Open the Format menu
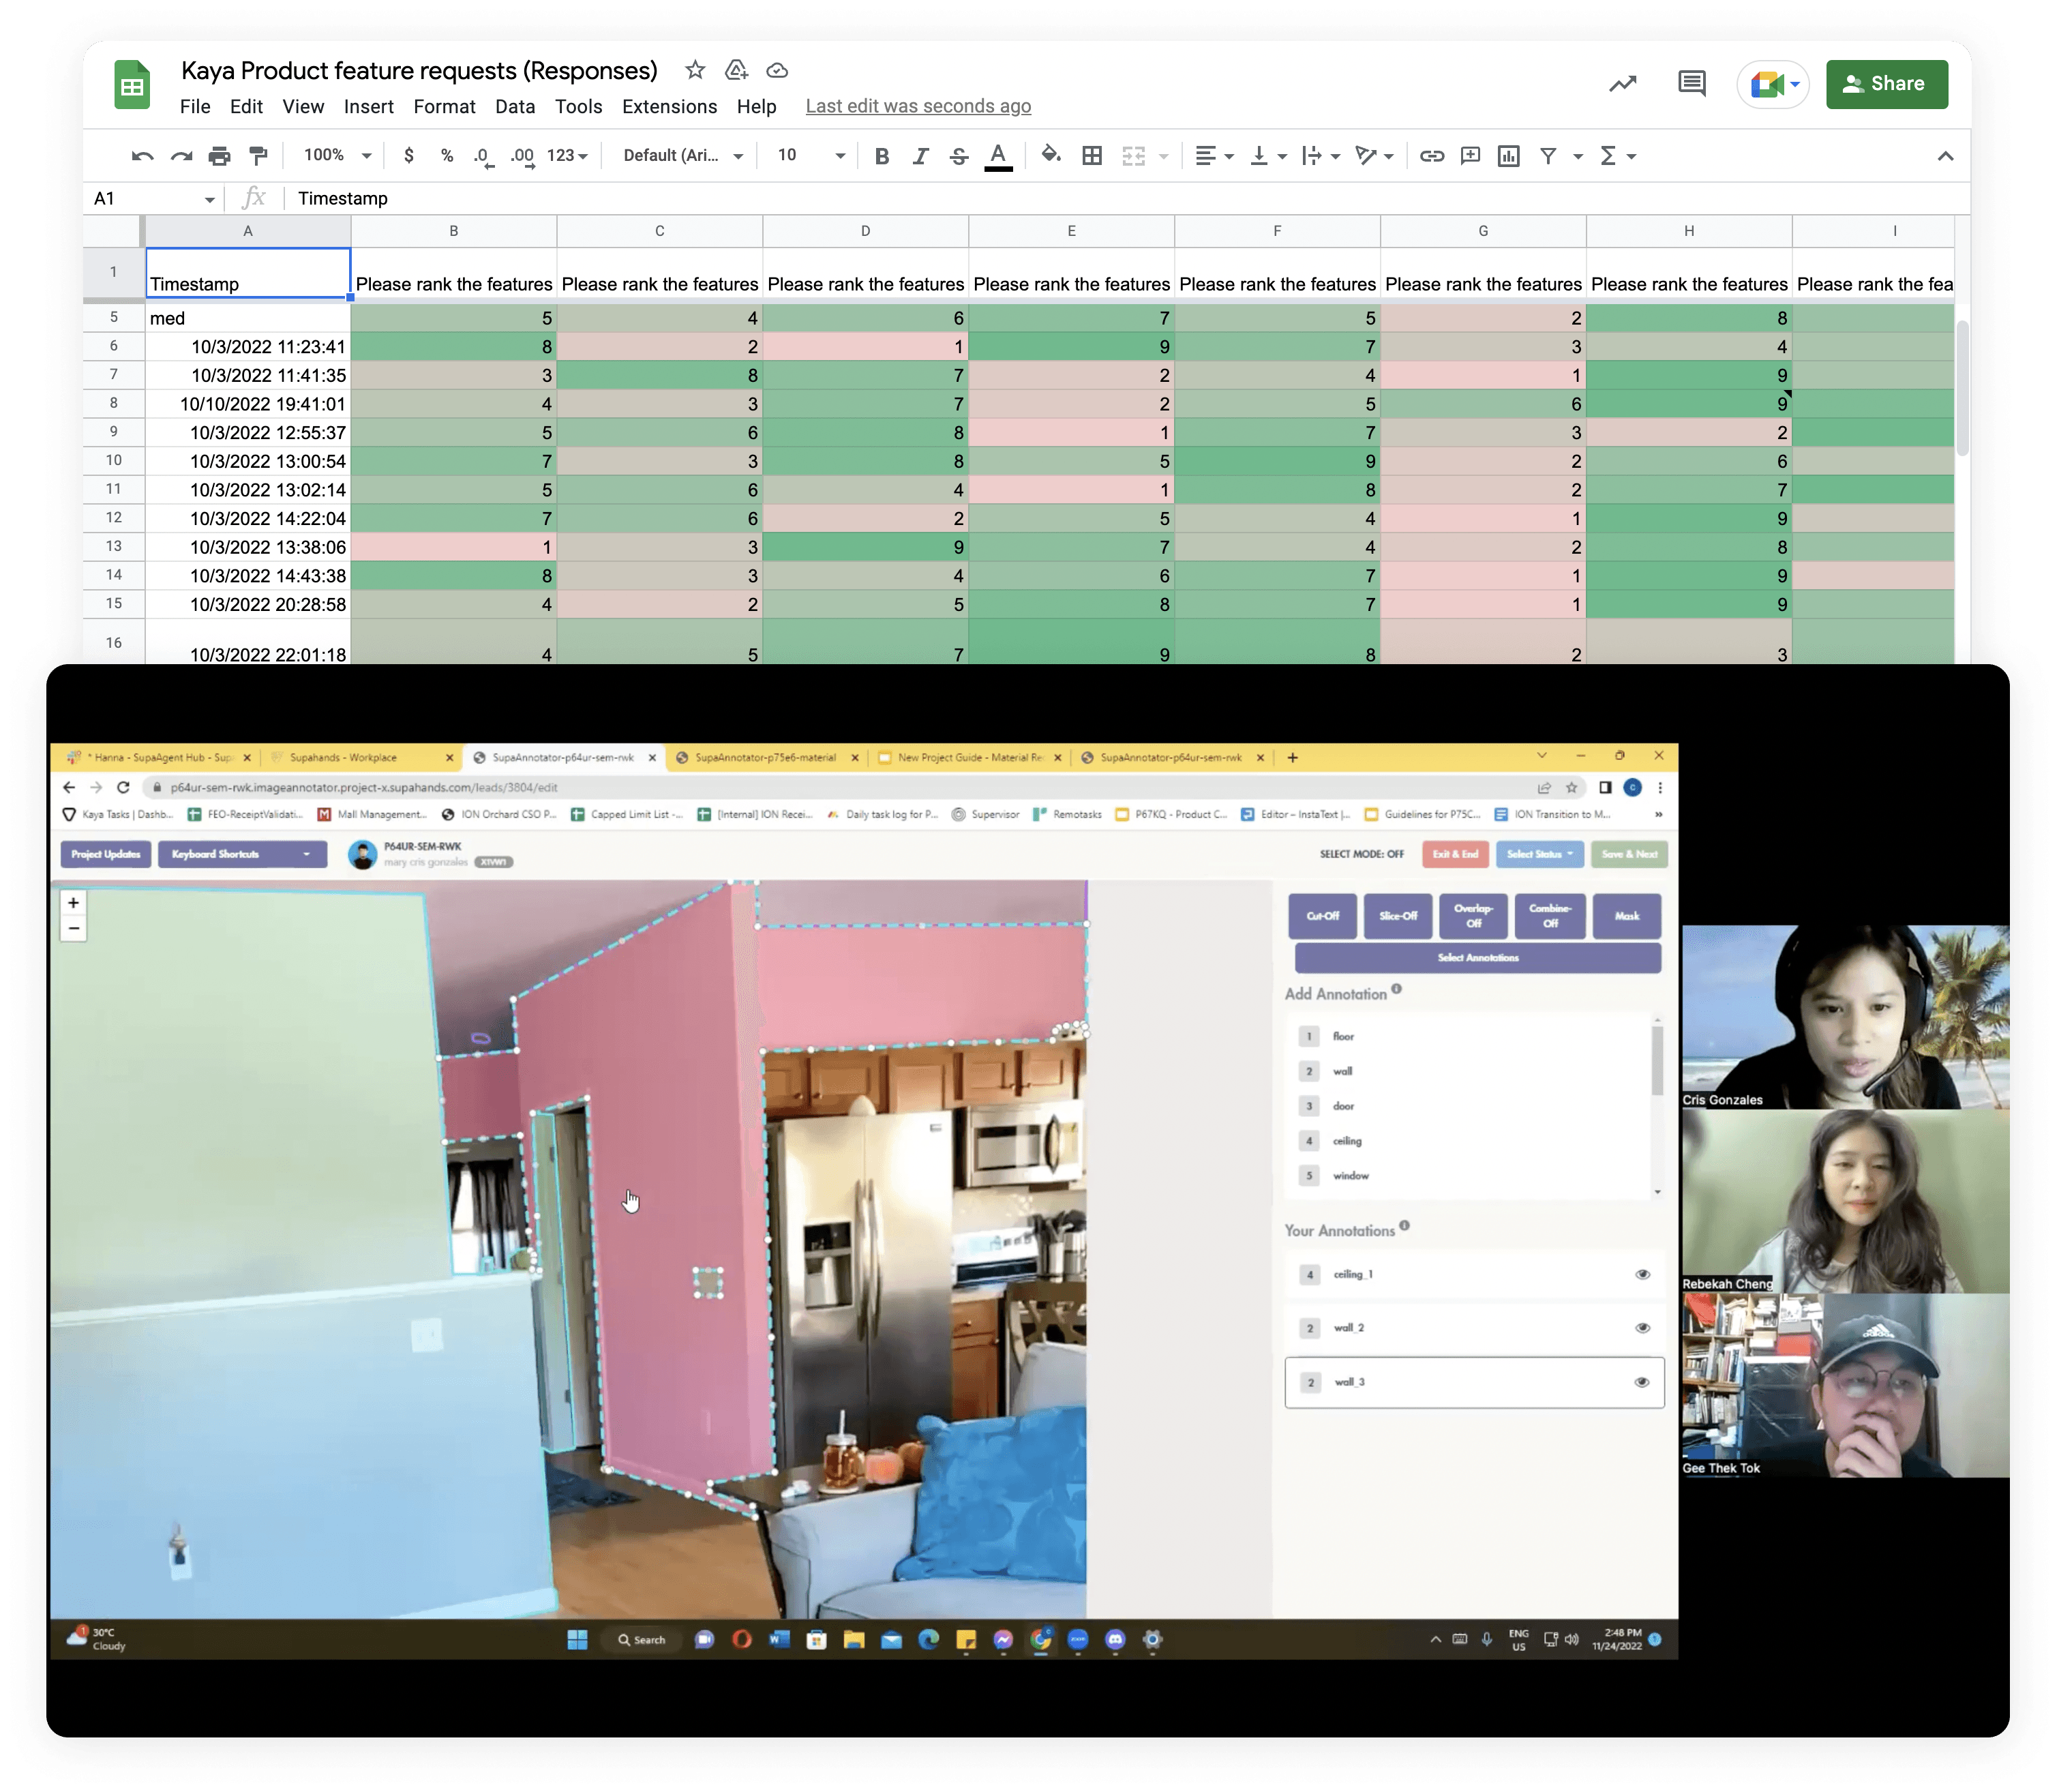Image resolution: width=2059 pixels, height=1792 pixels. pyautogui.click(x=444, y=106)
